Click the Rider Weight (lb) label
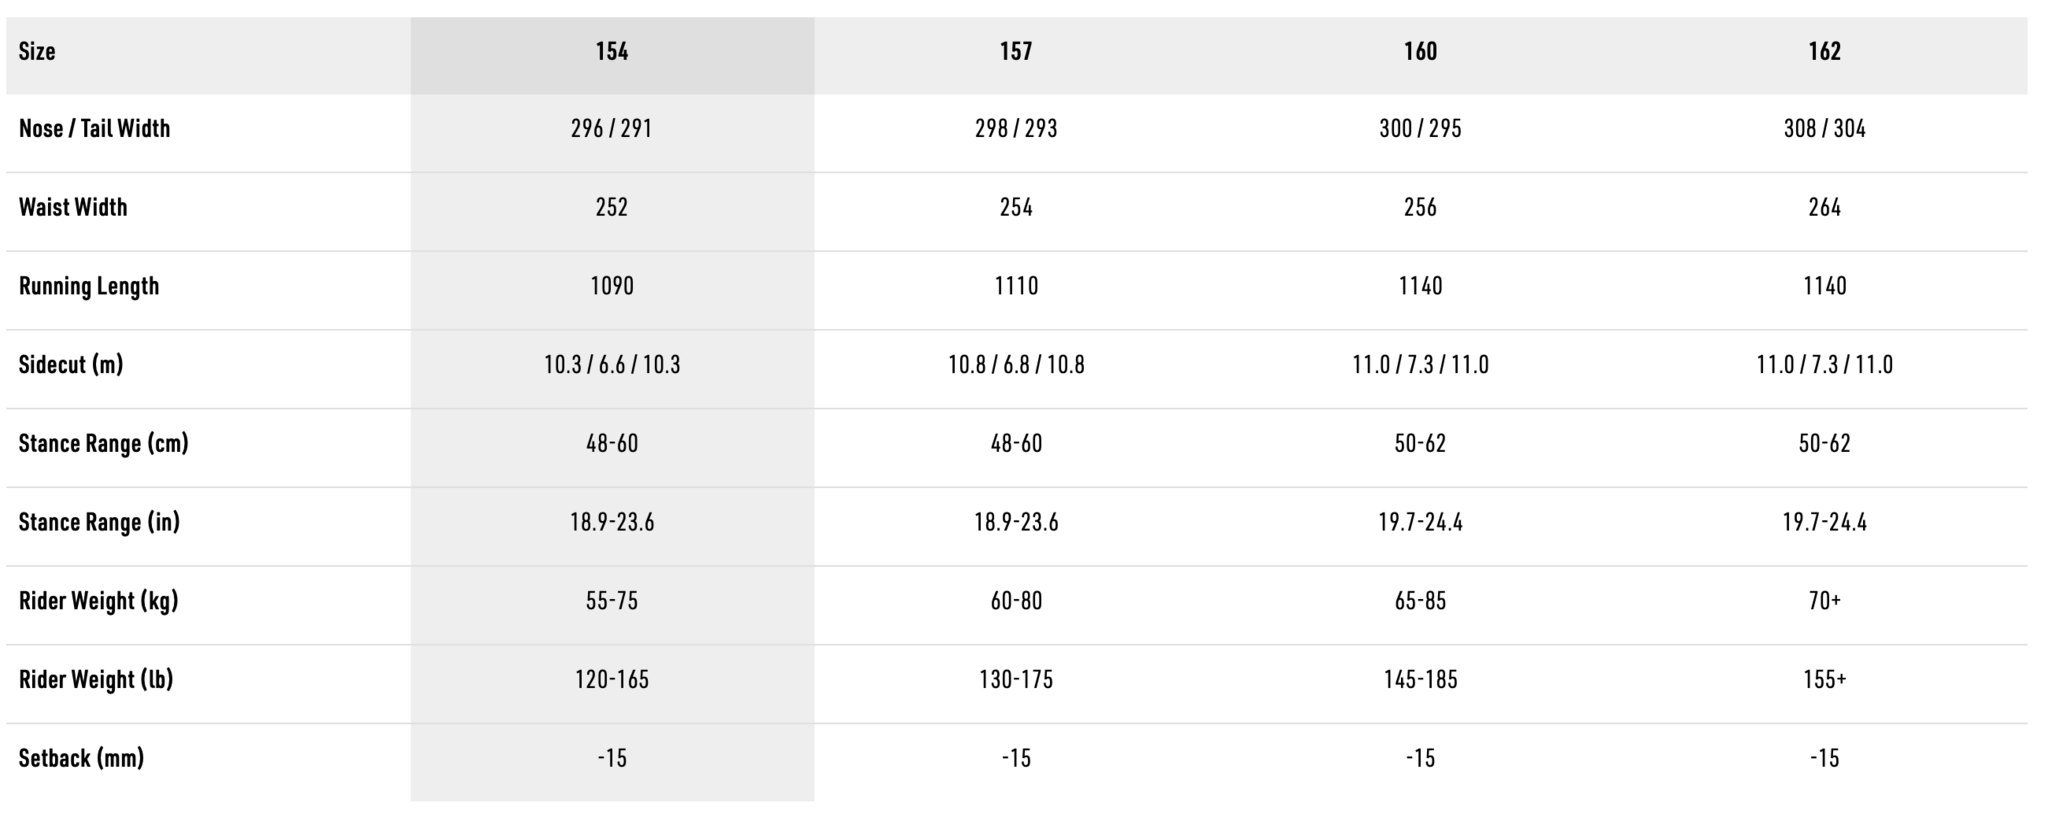2048x836 pixels. [96, 679]
